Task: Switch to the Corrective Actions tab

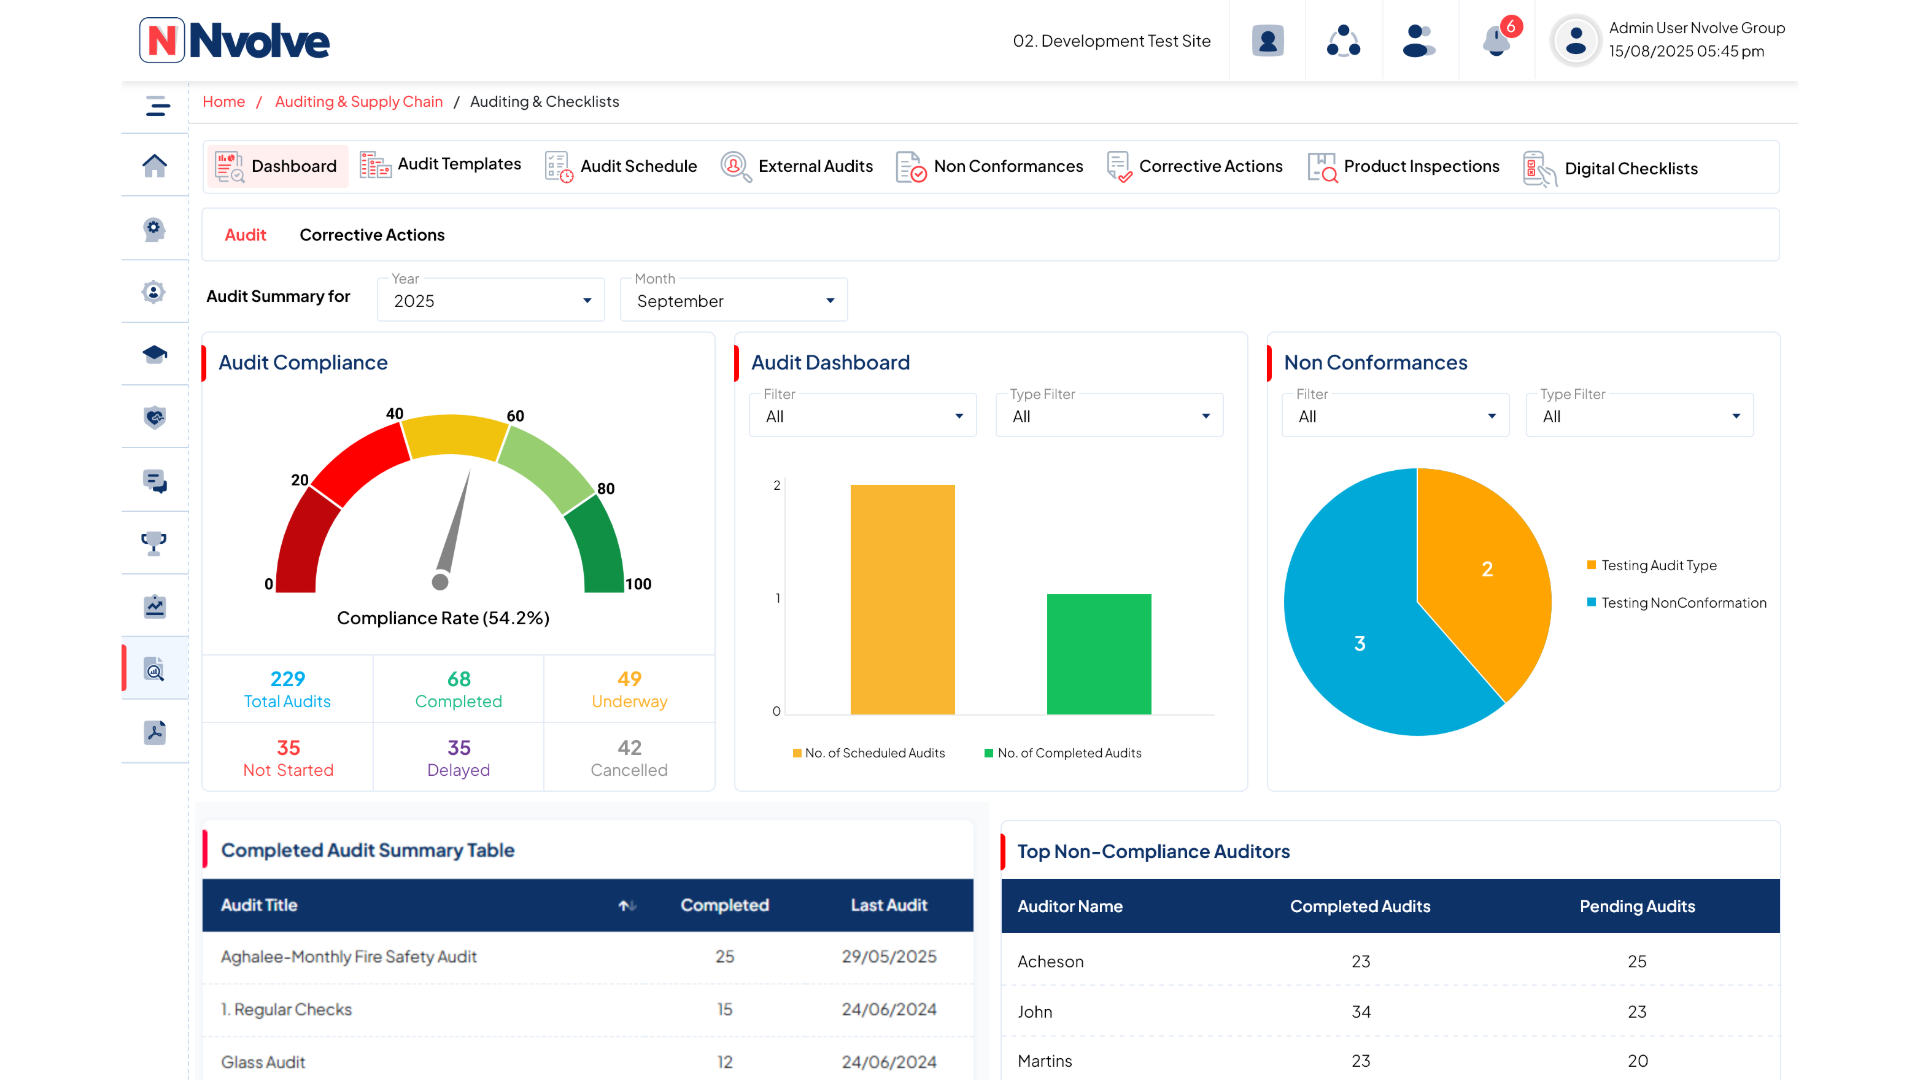Action: coord(371,234)
